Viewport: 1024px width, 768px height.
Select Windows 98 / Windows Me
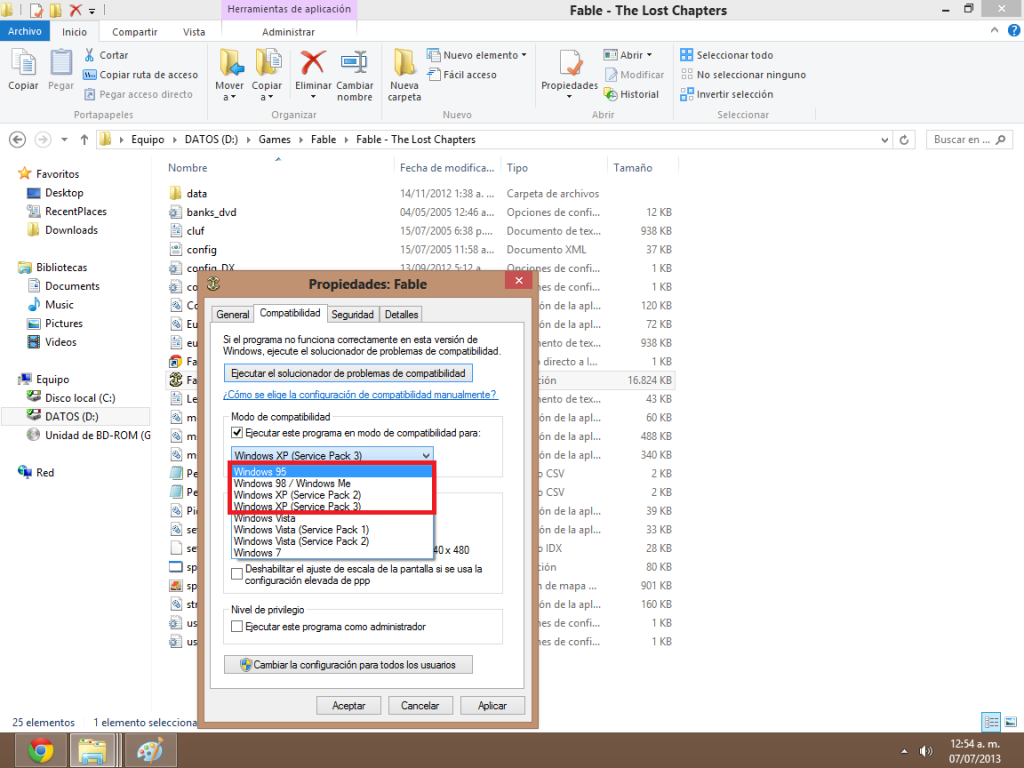pos(332,483)
